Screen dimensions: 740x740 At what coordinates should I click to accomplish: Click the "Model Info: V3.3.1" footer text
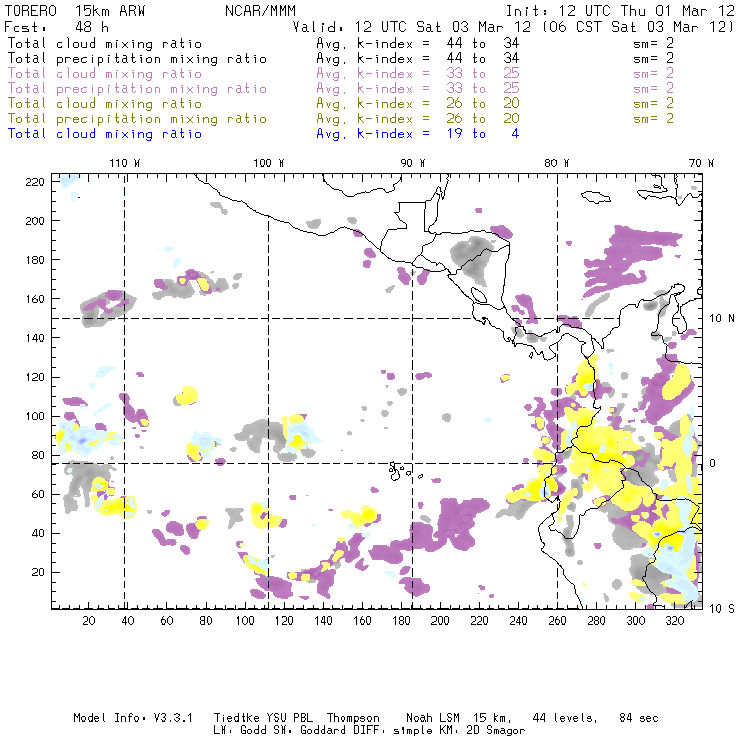click(x=133, y=718)
